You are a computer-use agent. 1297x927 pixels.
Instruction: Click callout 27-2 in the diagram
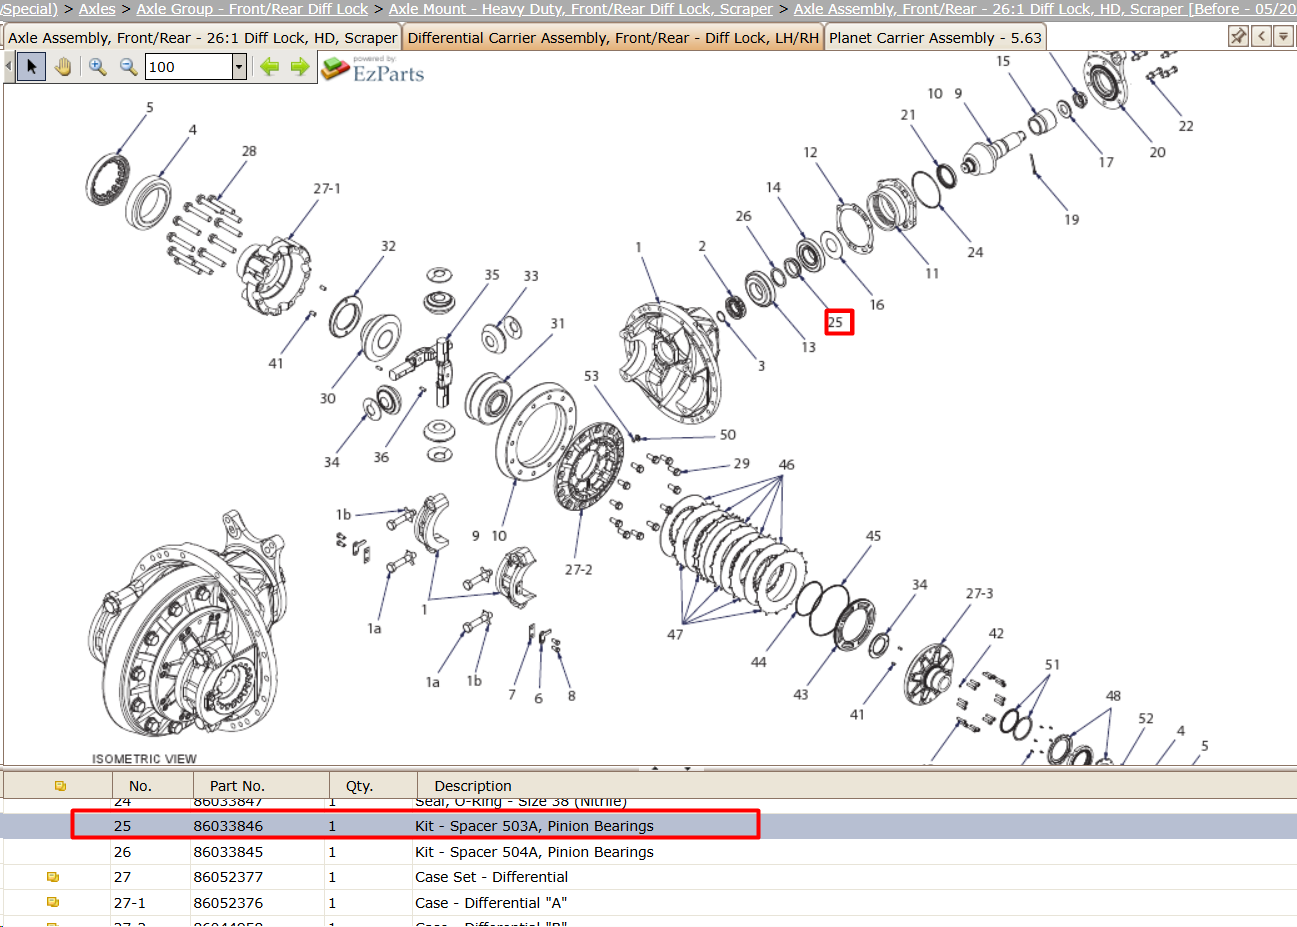578,569
